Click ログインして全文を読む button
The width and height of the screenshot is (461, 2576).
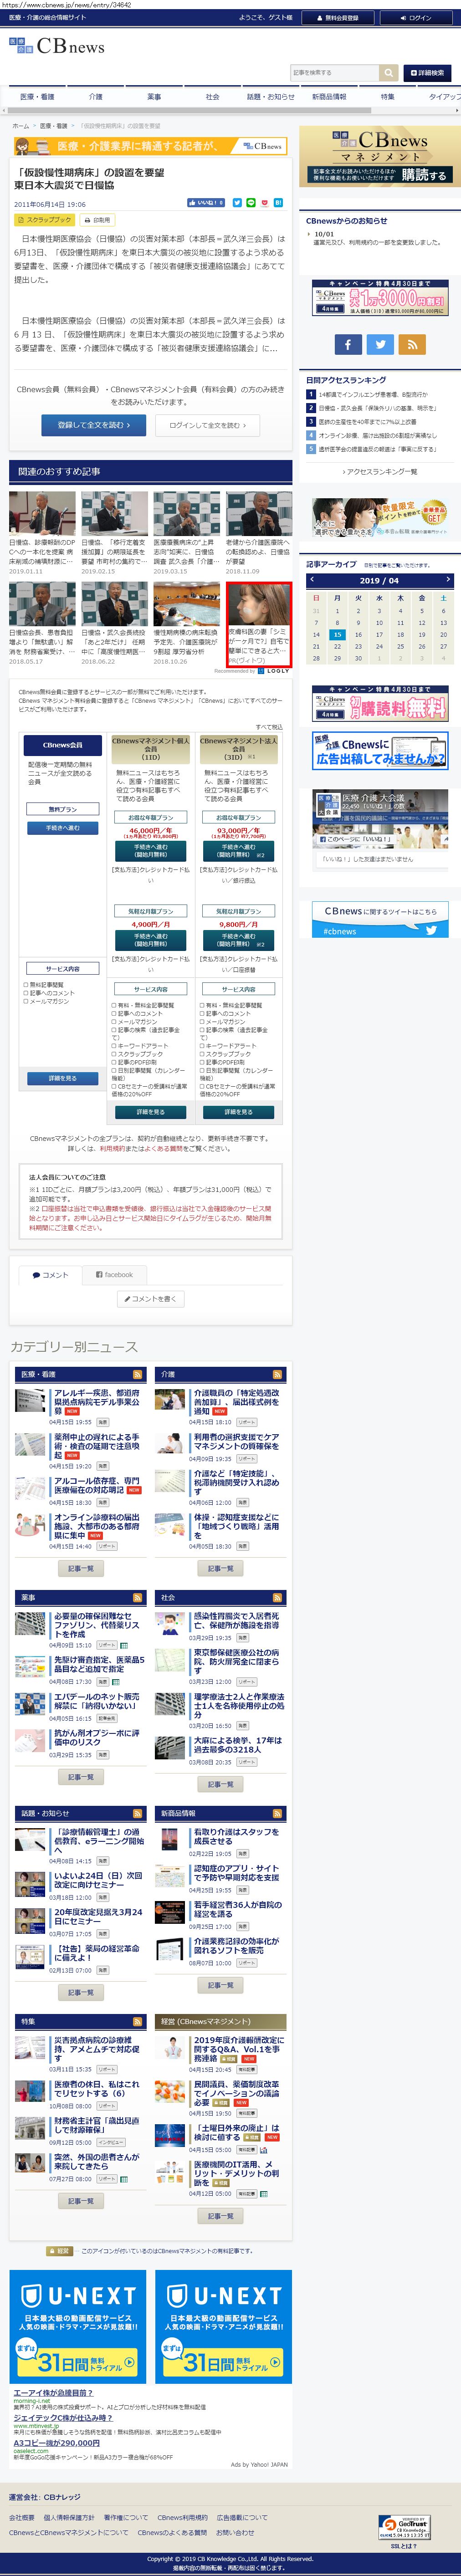click(x=209, y=425)
